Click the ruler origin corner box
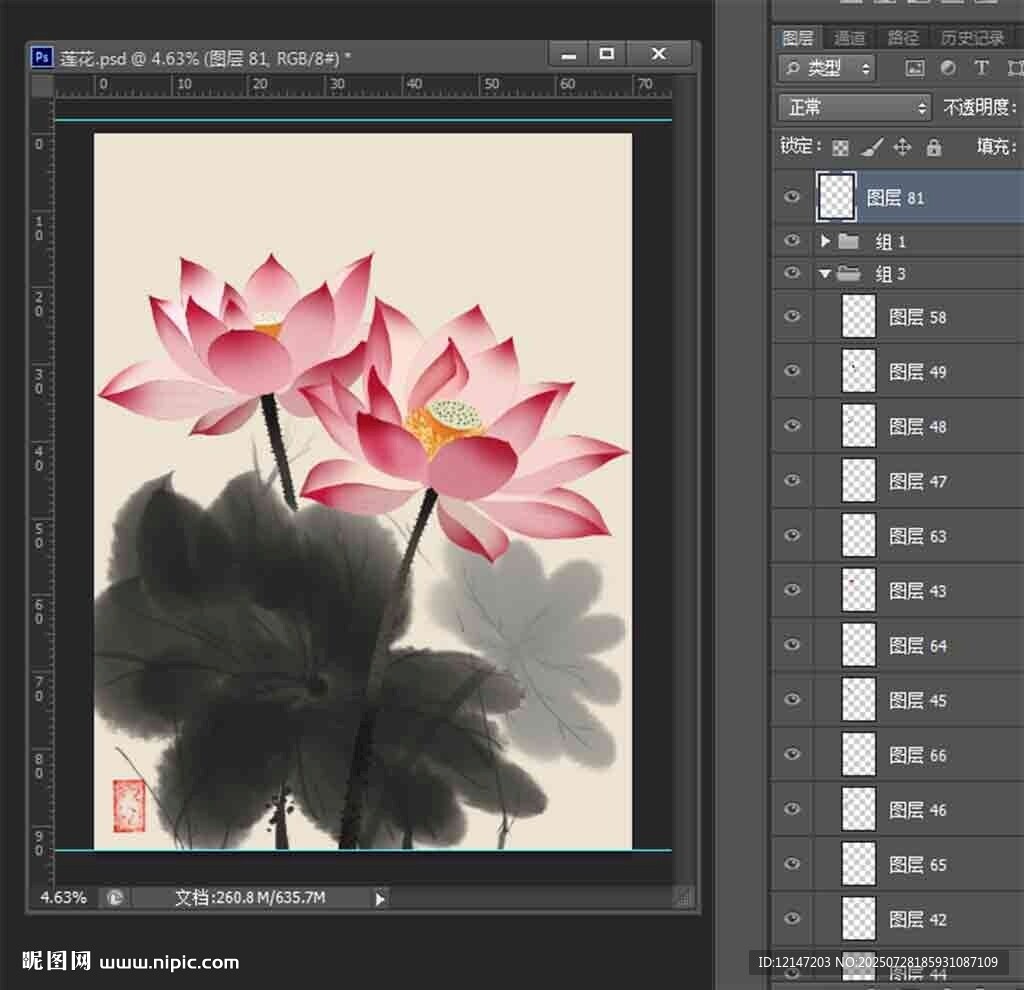Screen dimensions: 1024x990 click(43, 86)
